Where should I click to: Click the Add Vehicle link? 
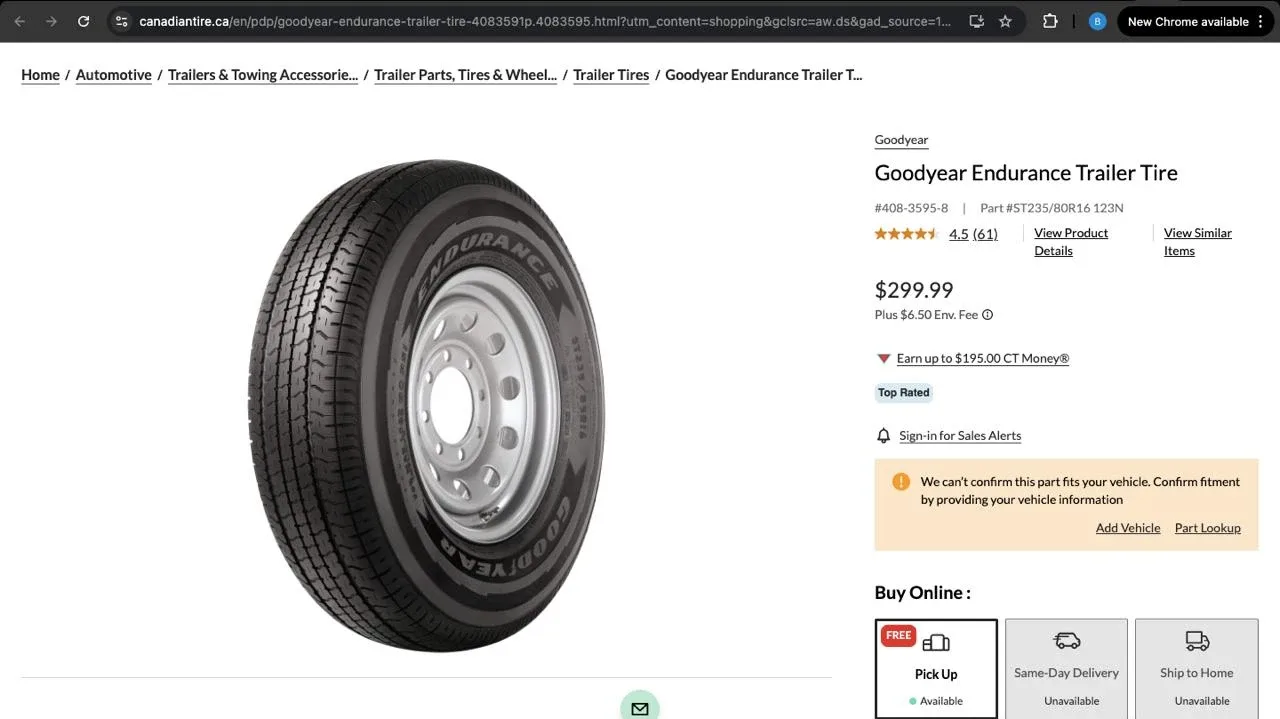[x=1127, y=527]
